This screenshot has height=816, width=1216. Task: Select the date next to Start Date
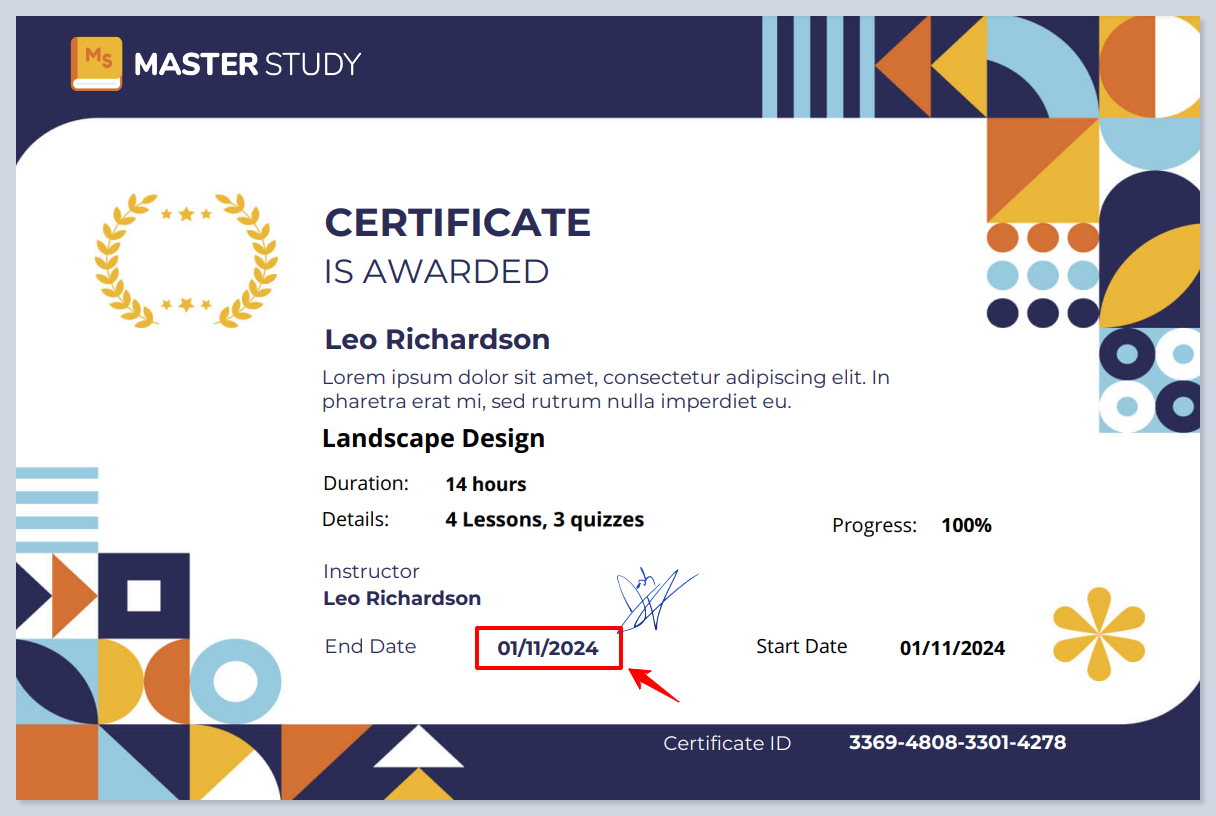pyautogui.click(x=952, y=648)
